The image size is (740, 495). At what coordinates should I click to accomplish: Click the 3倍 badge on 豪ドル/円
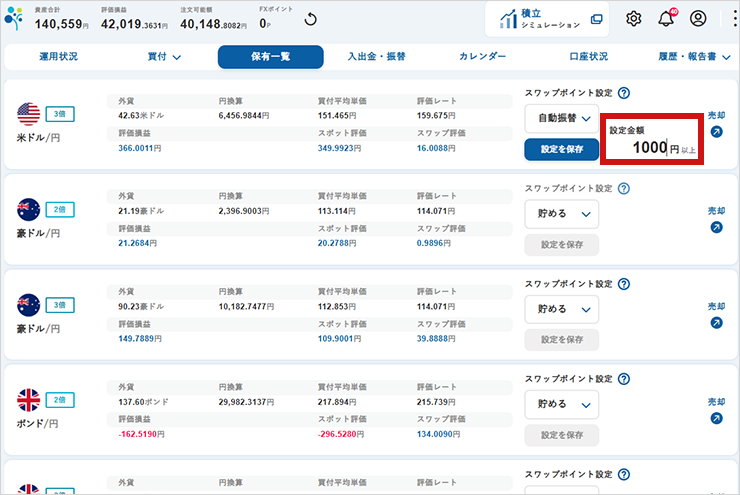[60, 305]
